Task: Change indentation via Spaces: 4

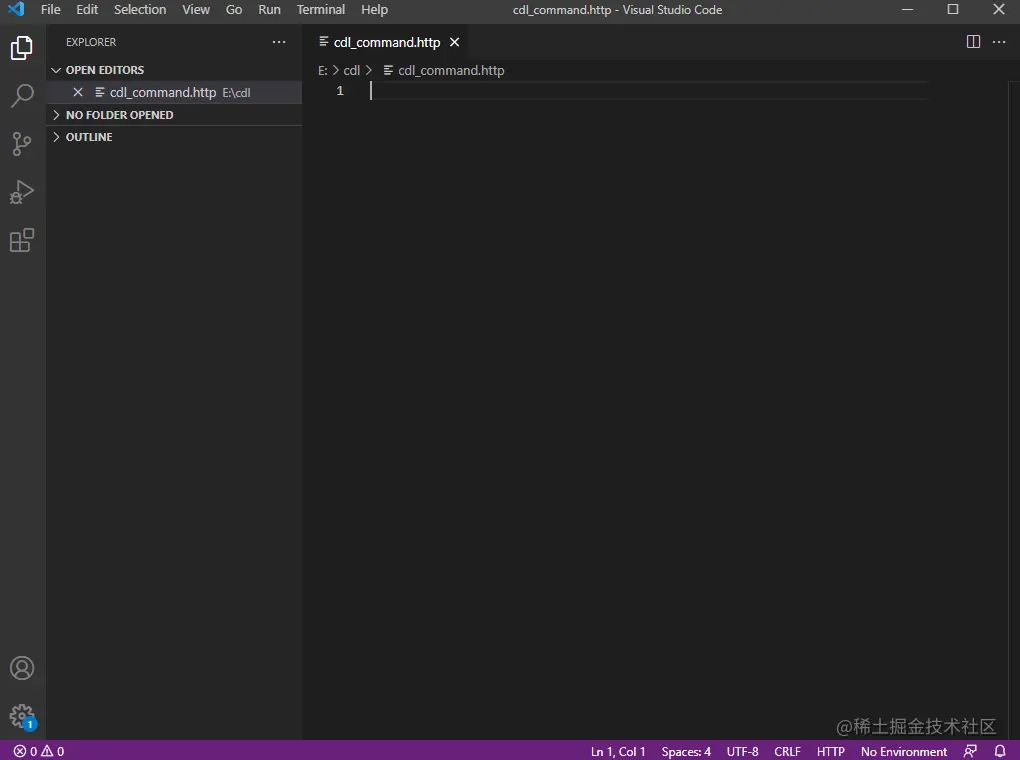Action: [686, 752]
